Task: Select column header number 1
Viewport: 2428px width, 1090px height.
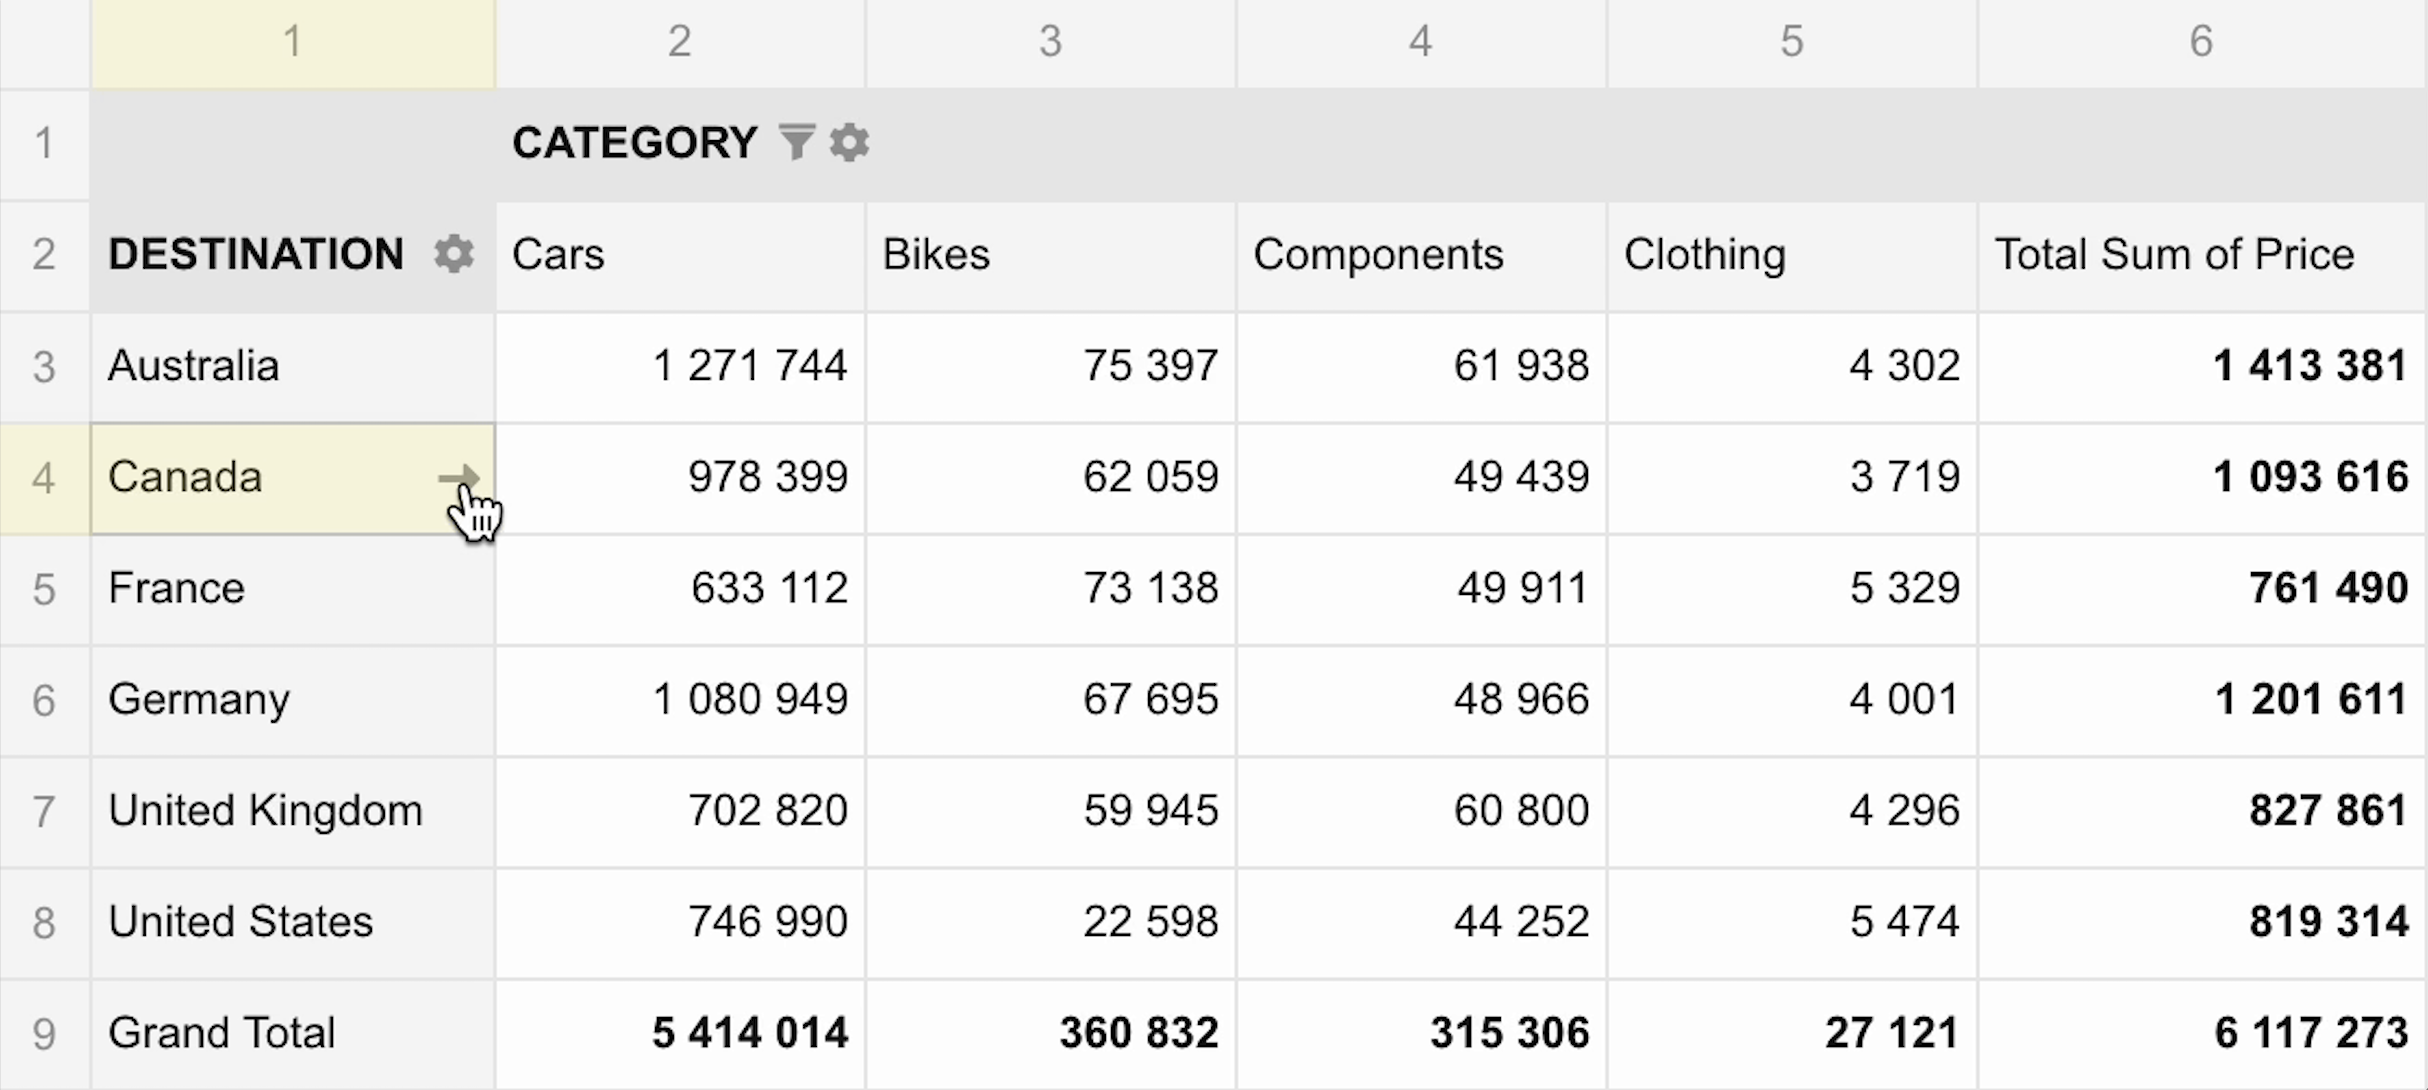Action: coord(292,42)
